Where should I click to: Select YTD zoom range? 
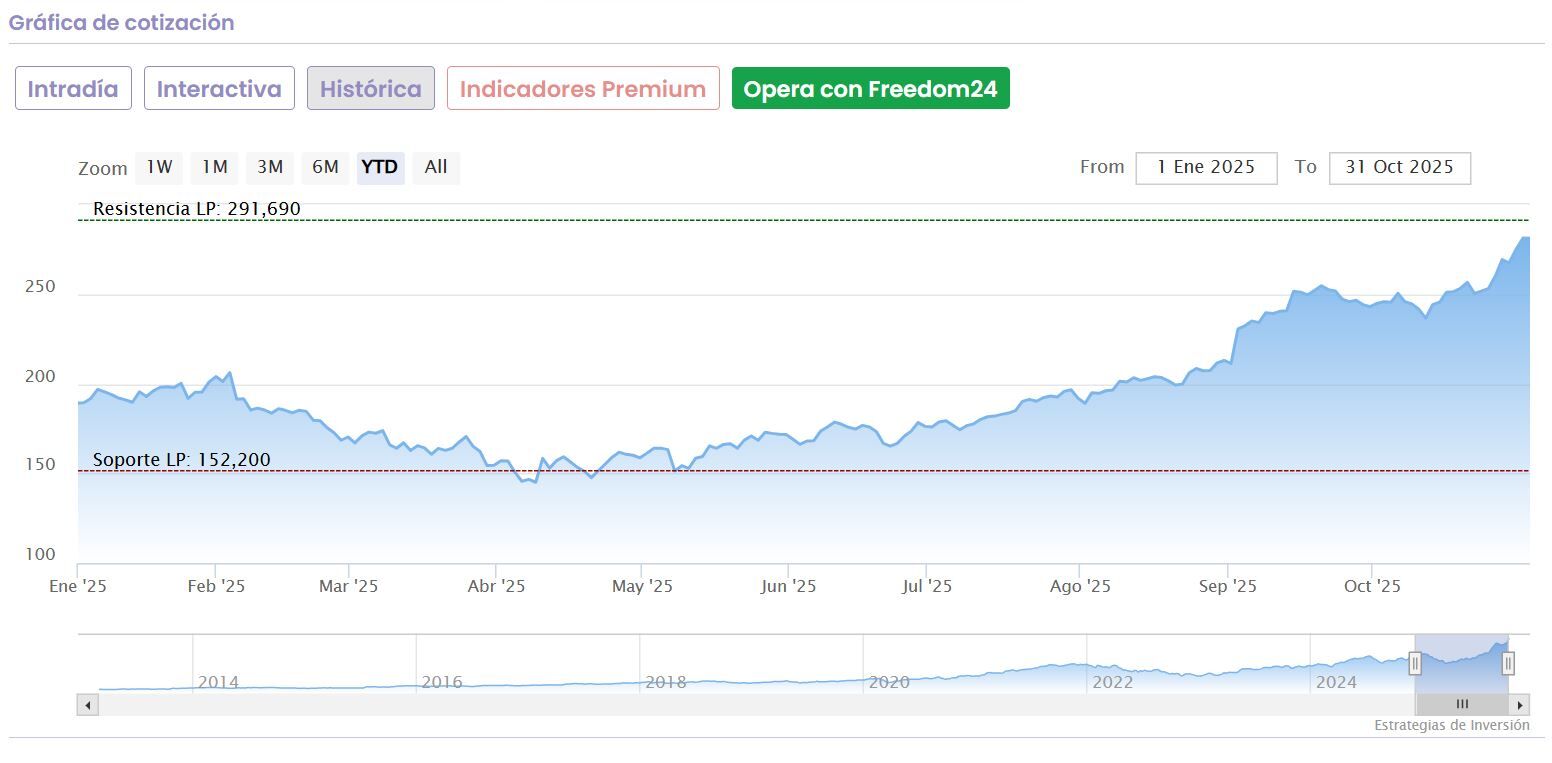click(x=380, y=167)
